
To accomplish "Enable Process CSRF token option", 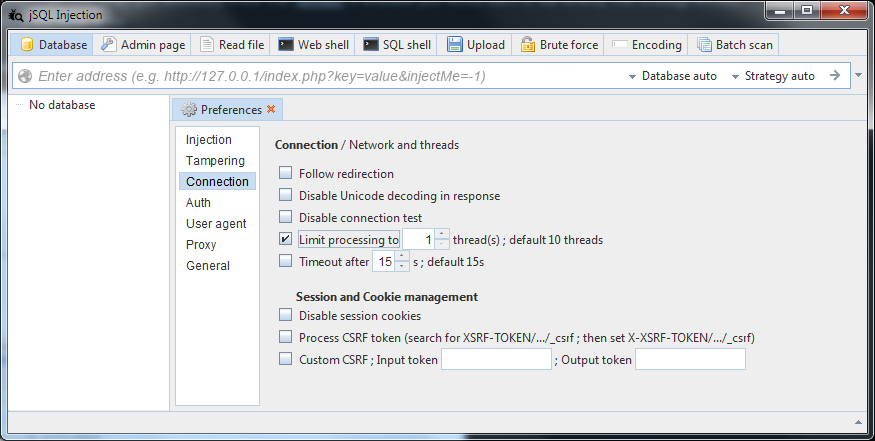I will [x=286, y=337].
